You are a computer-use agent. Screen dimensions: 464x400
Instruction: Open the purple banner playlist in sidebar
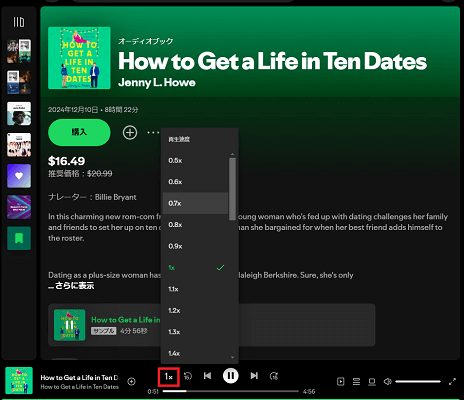(19, 207)
